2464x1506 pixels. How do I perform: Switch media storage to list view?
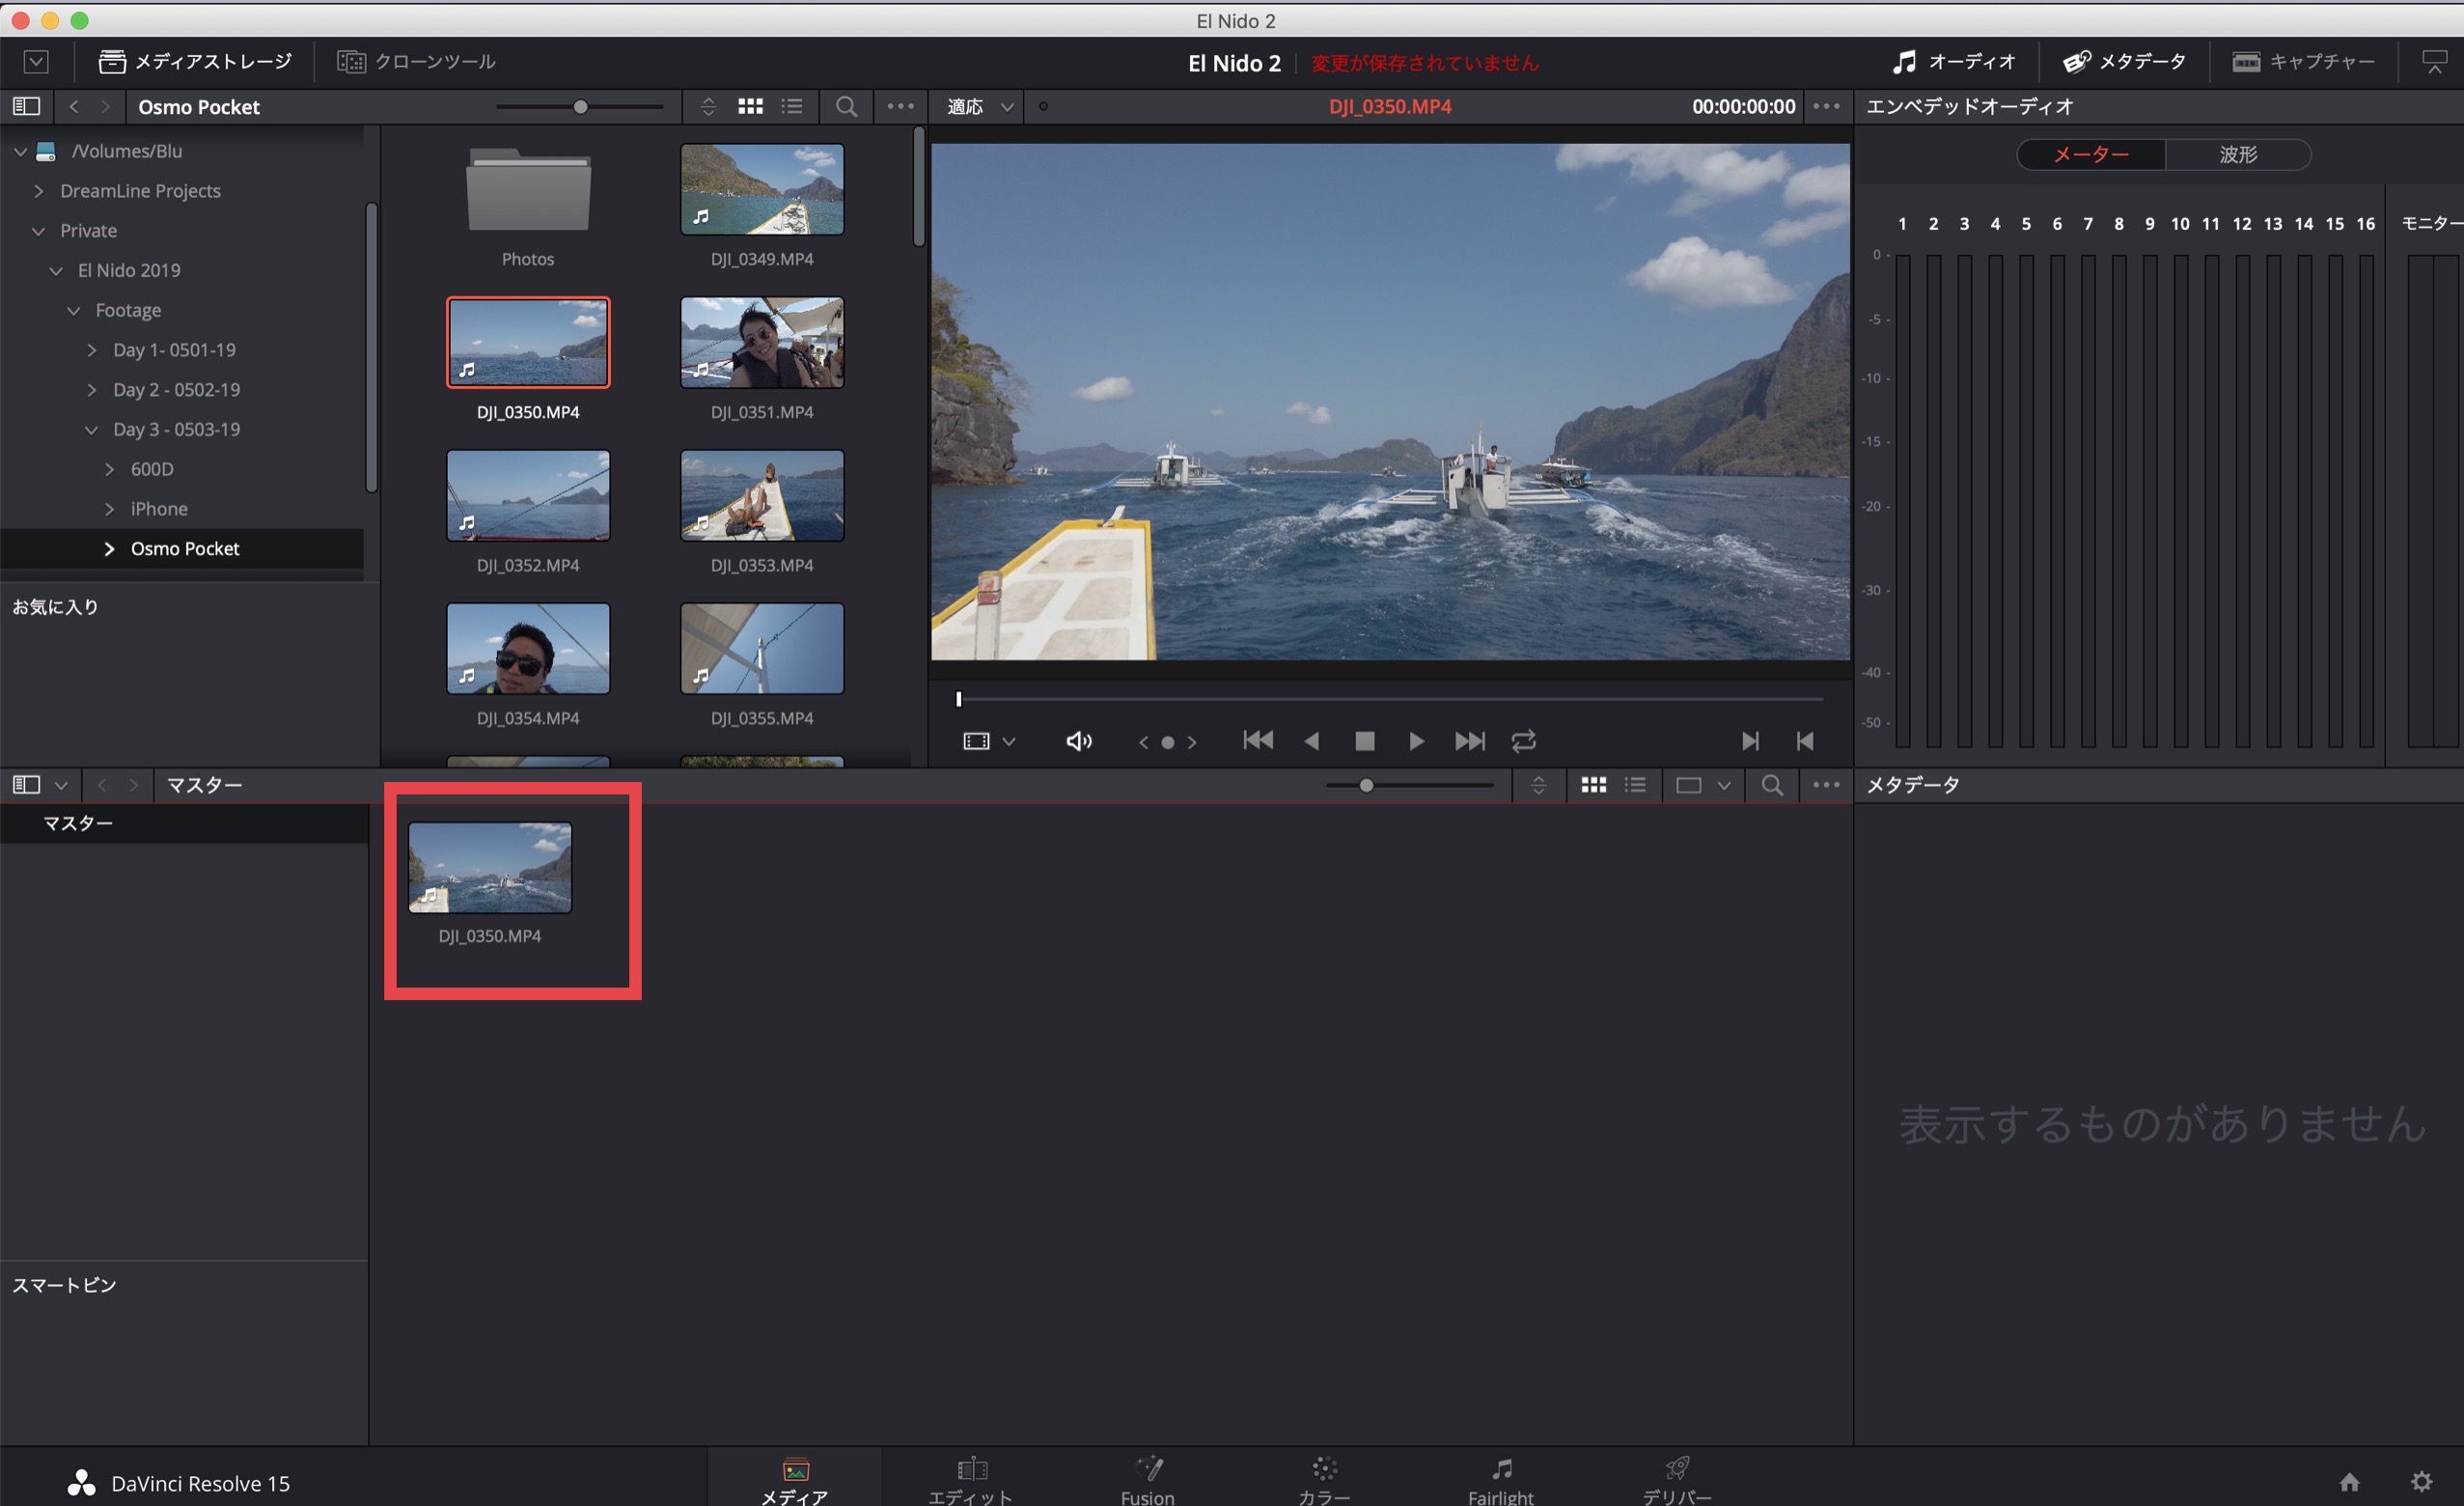tap(792, 106)
